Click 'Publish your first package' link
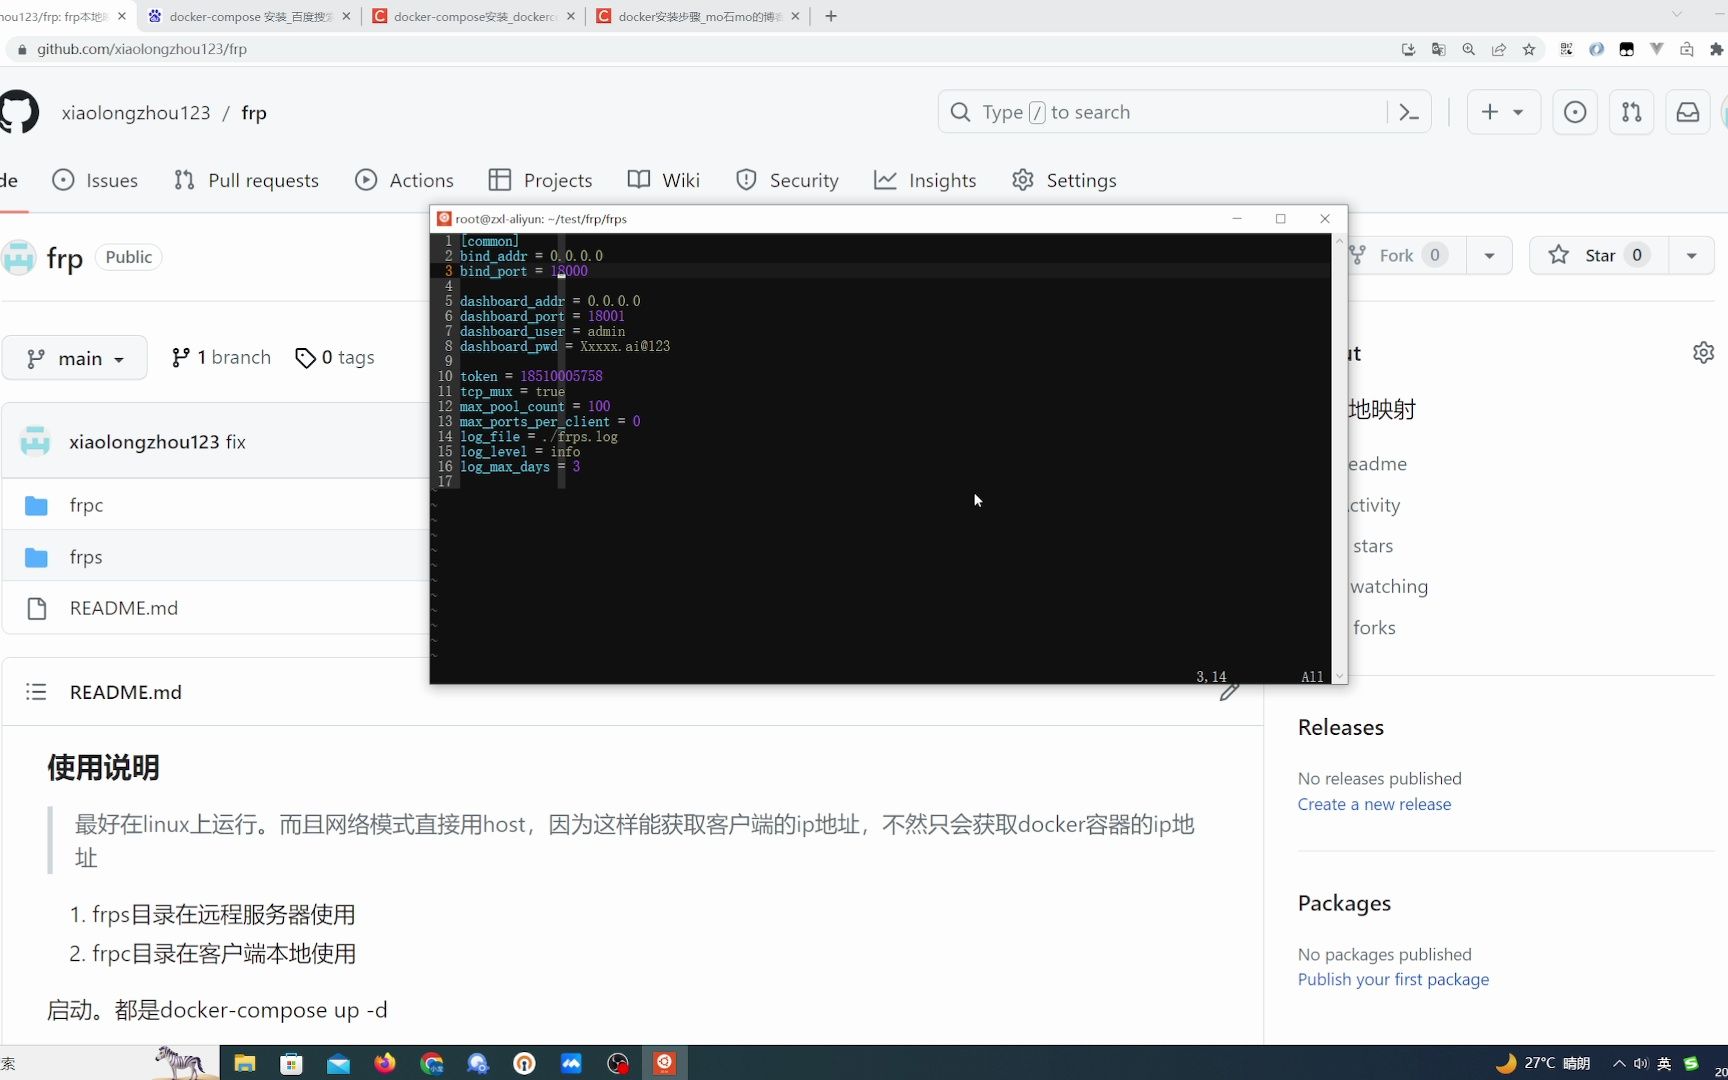1728x1080 pixels. 1393,979
